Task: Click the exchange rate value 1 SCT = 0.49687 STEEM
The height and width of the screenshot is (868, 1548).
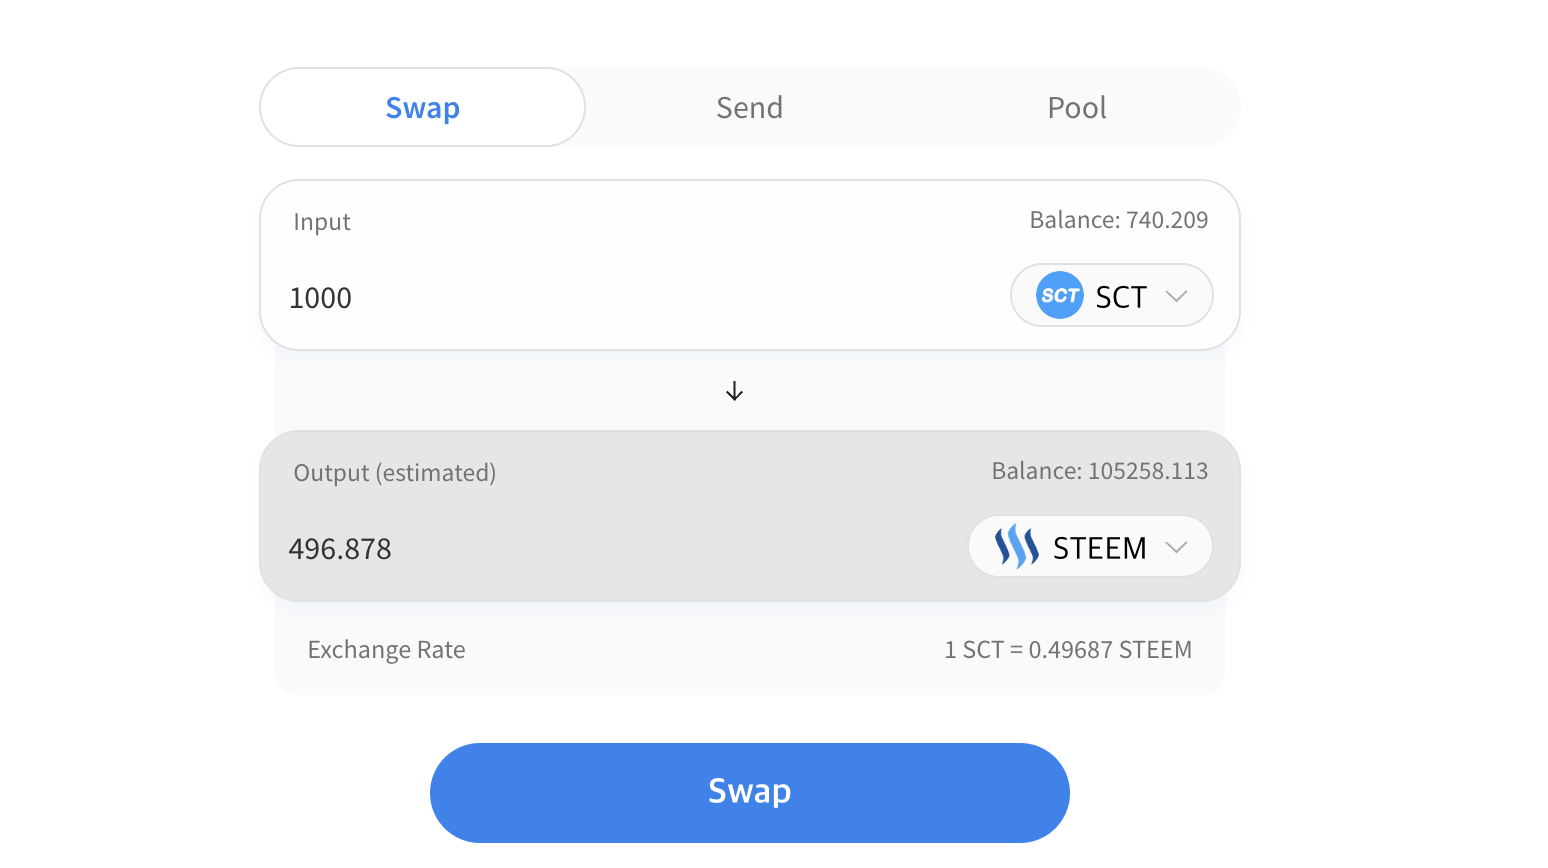Action: (1067, 650)
